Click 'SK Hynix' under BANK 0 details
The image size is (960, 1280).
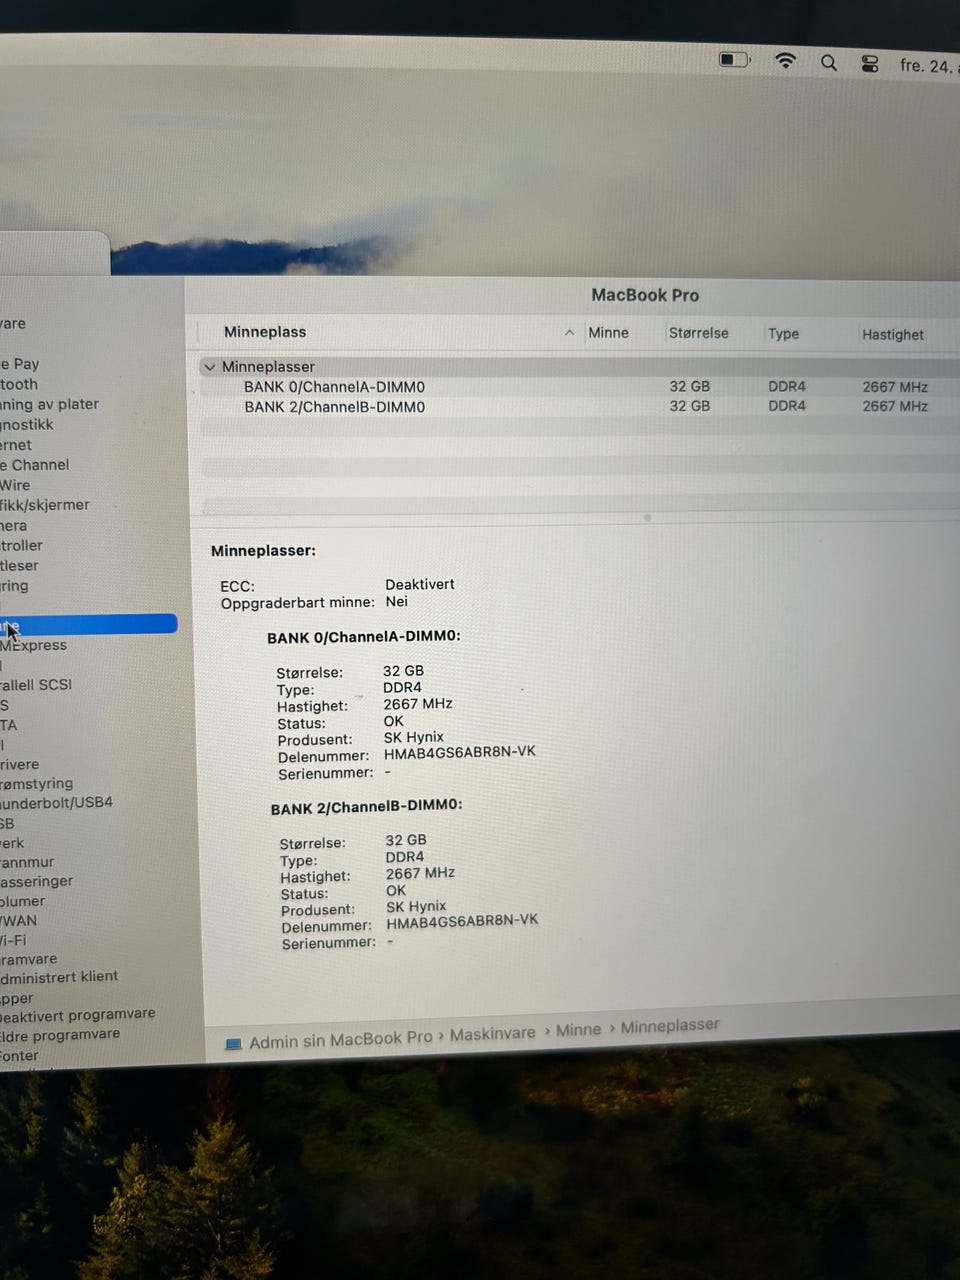tap(414, 737)
